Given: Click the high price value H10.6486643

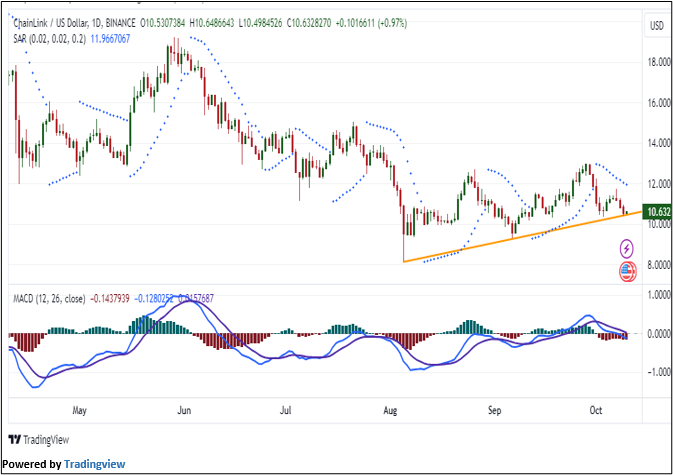Looking at the screenshot, I should (x=212, y=23).
